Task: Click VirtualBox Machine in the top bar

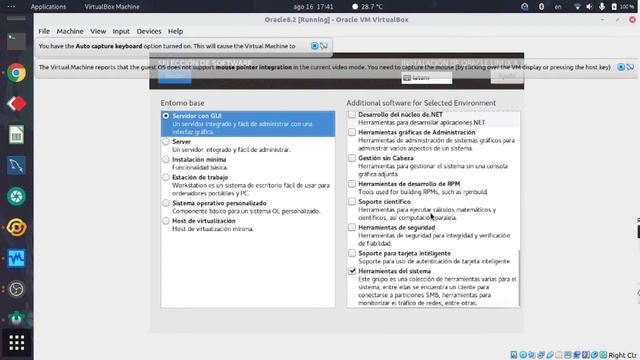Action: [112, 7]
